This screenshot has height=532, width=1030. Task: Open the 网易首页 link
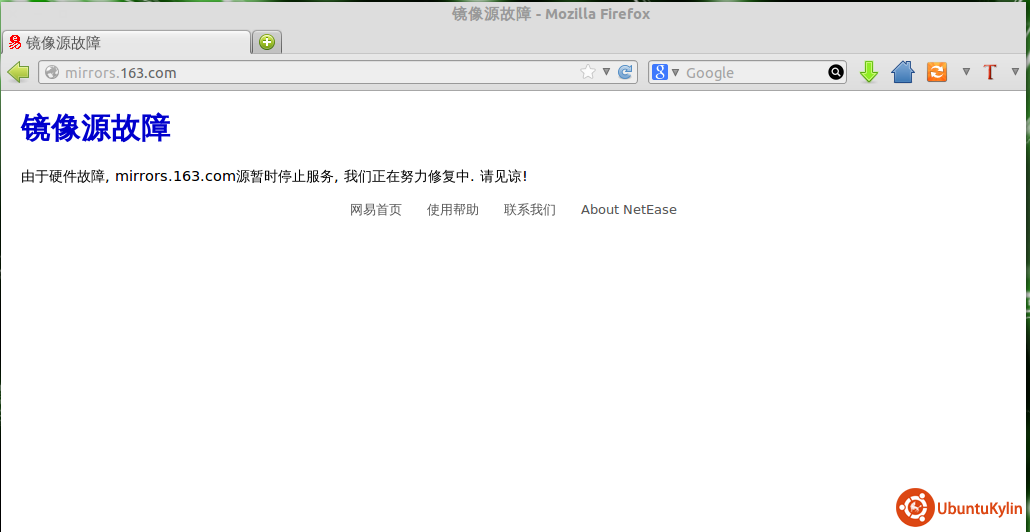pyautogui.click(x=375, y=210)
